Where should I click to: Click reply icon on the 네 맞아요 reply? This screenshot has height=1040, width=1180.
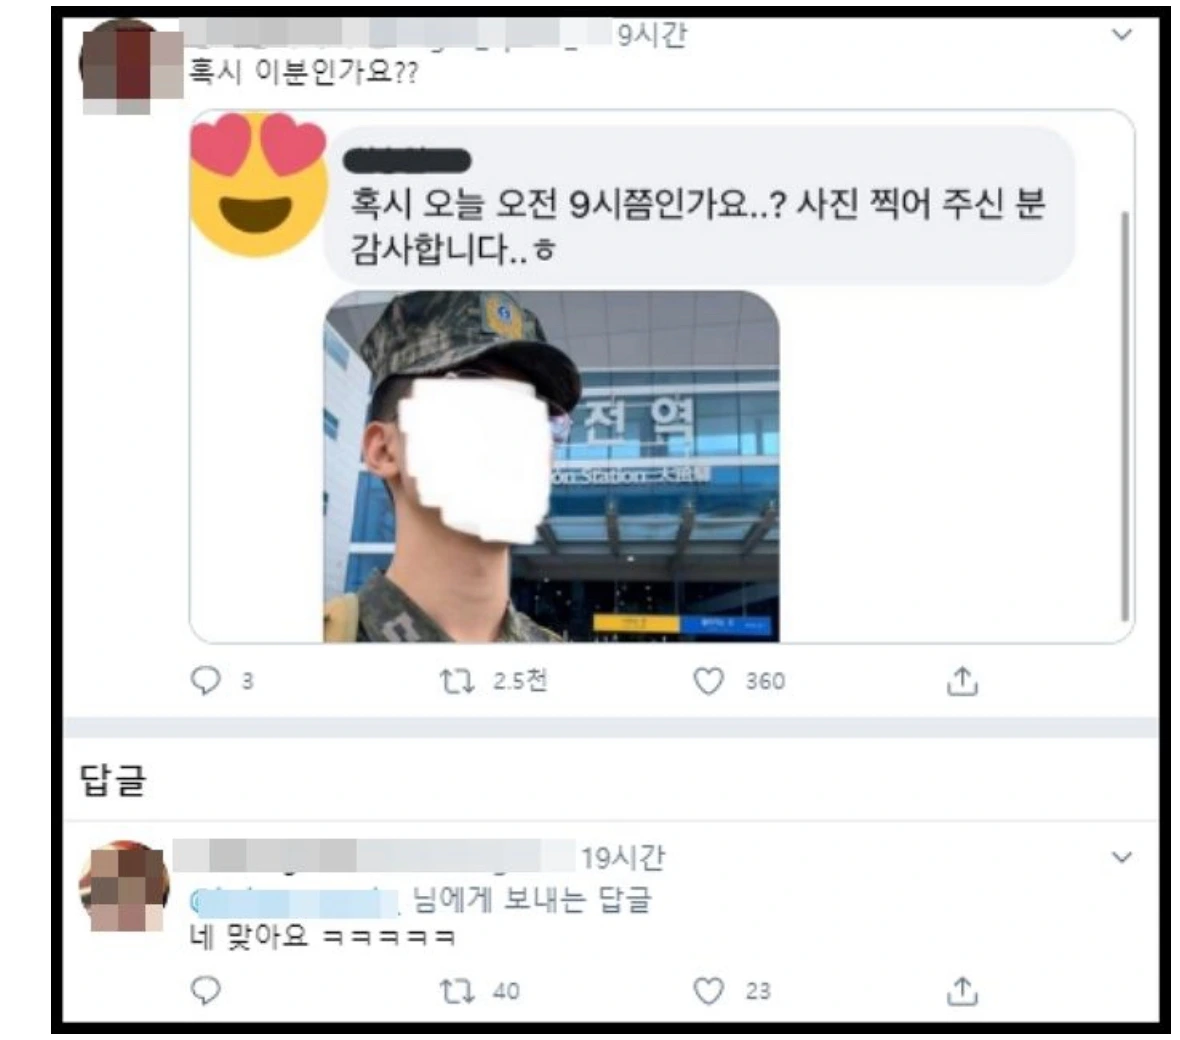[205, 990]
